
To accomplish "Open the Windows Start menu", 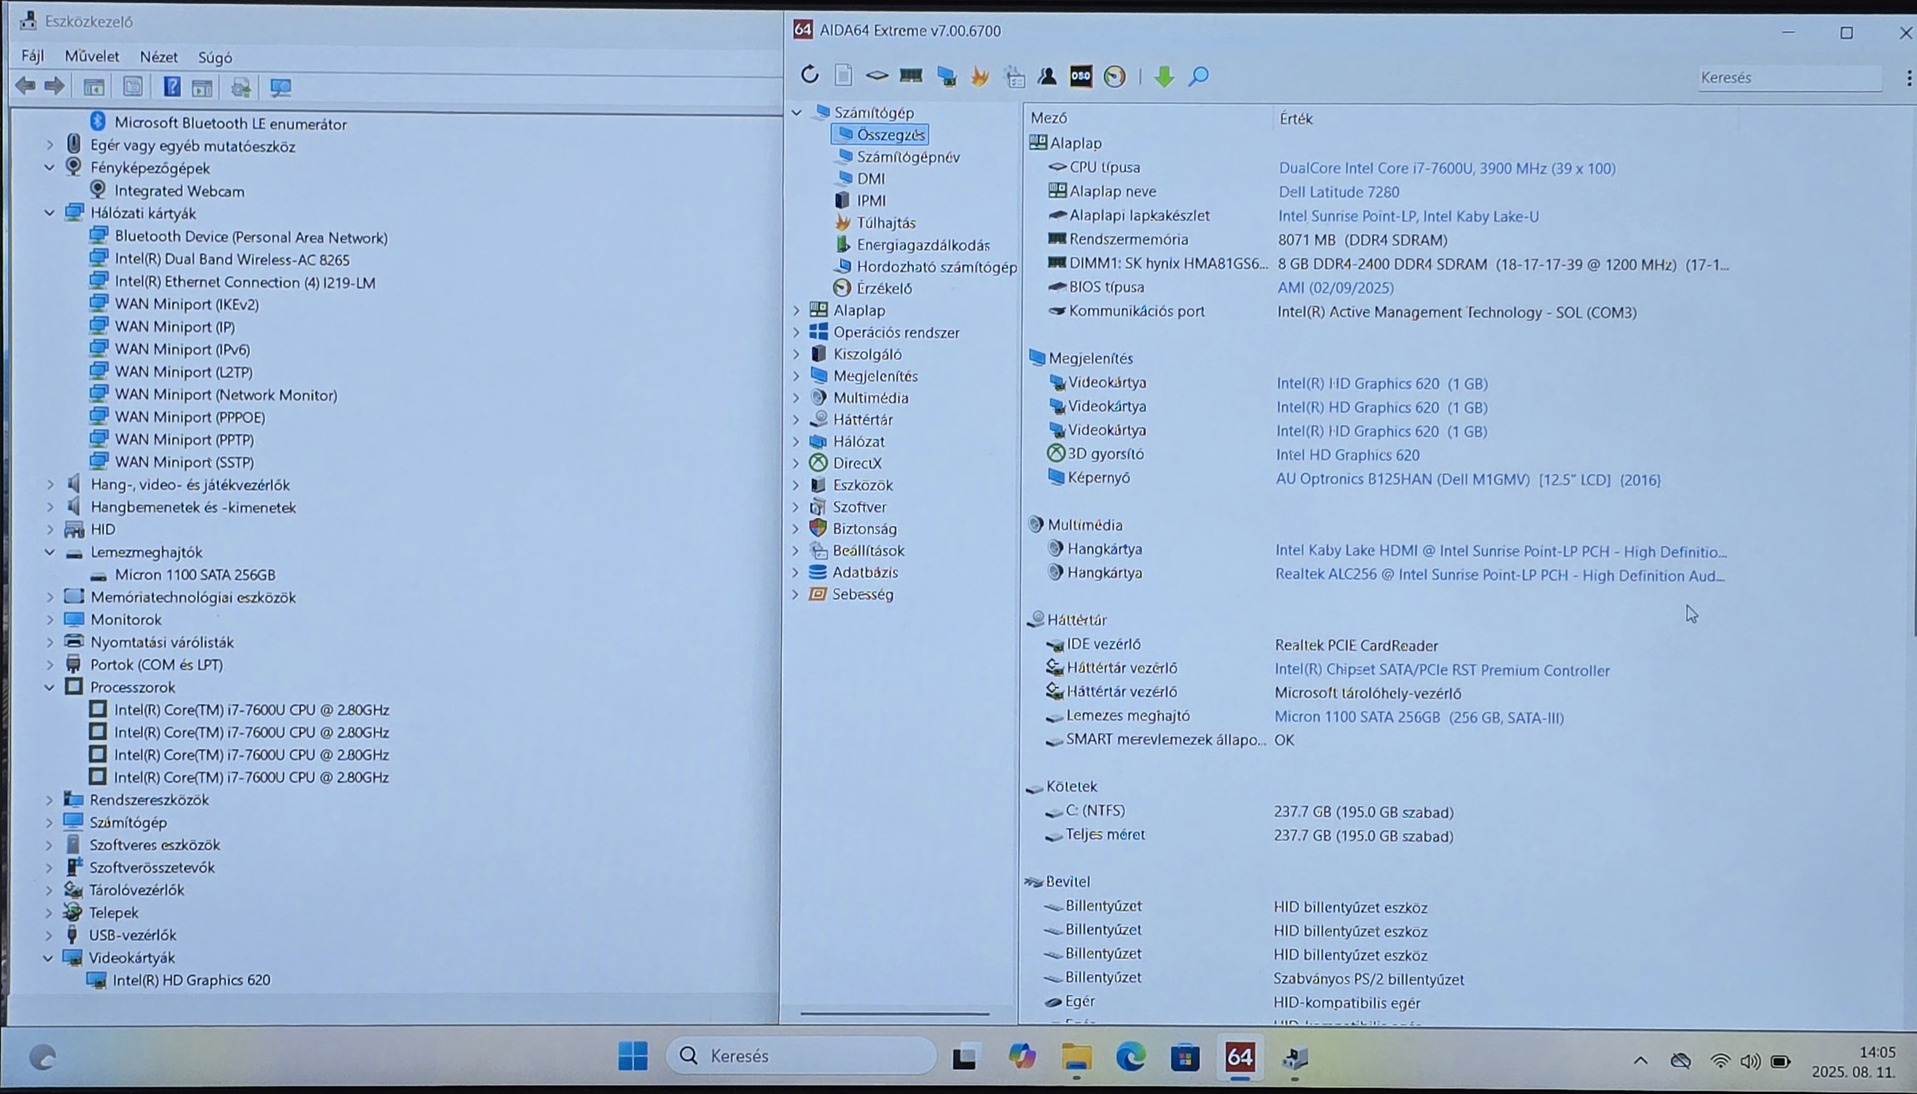I will pyautogui.click(x=633, y=1056).
